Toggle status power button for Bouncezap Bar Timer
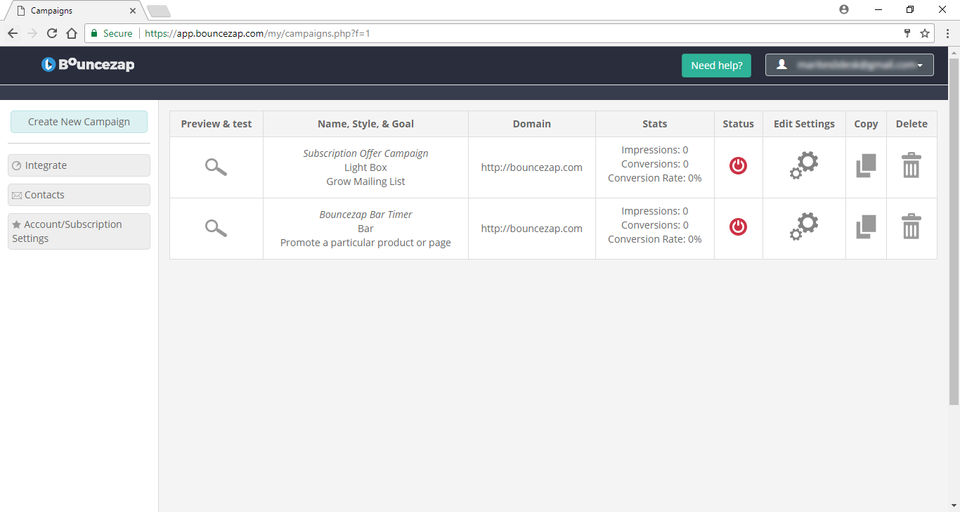 [738, 227]
